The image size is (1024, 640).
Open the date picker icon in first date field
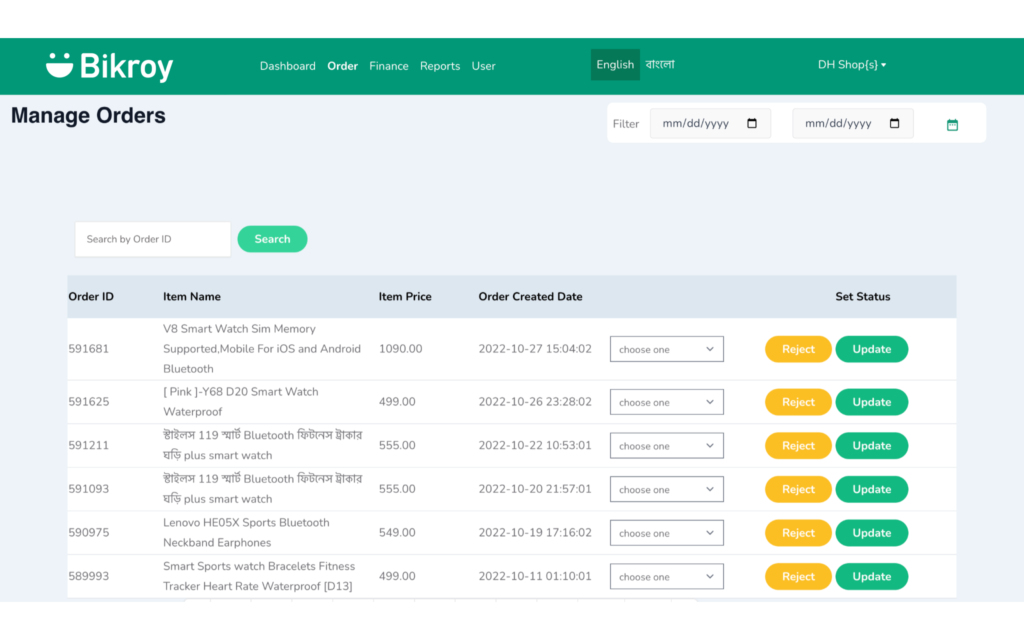(x=752, y=123)
